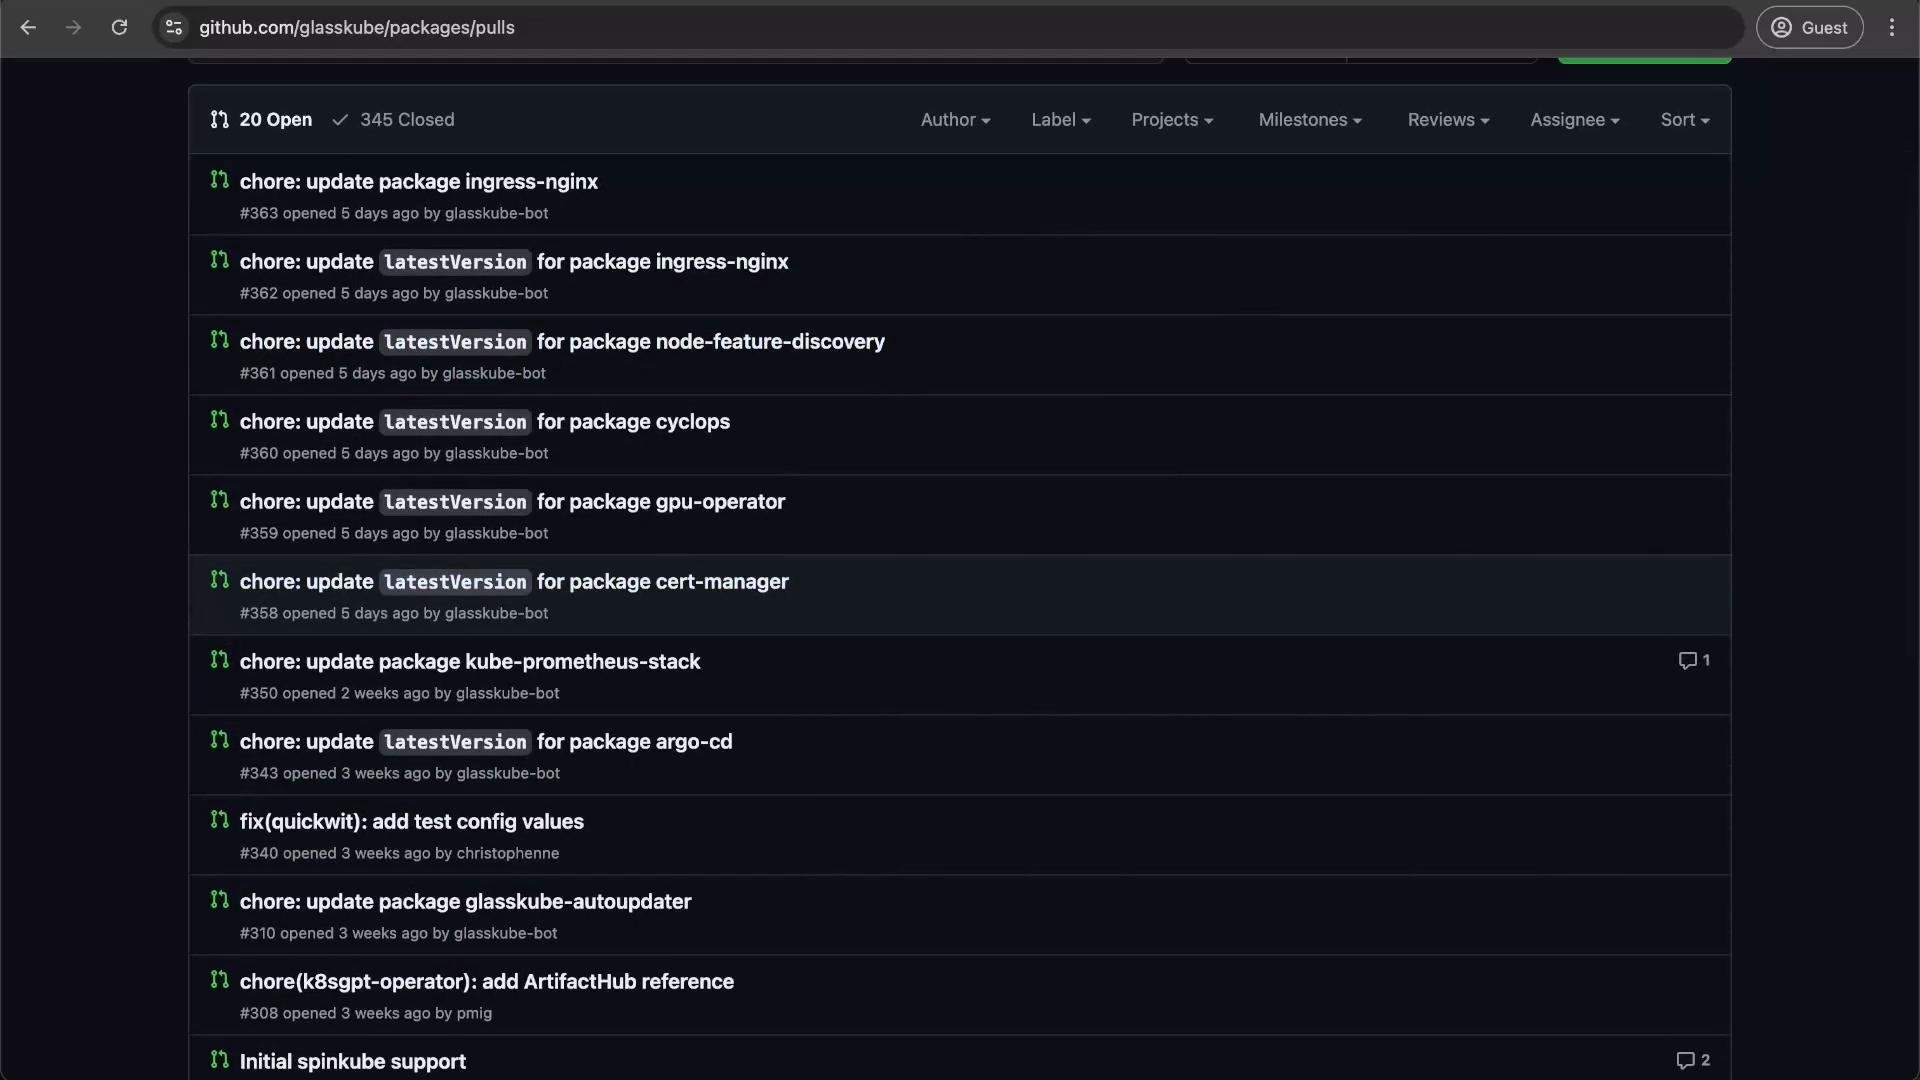Viewport: 1920px width, 1080px height.
Task: Click the browser back arrow
Action: pos(28,28)
